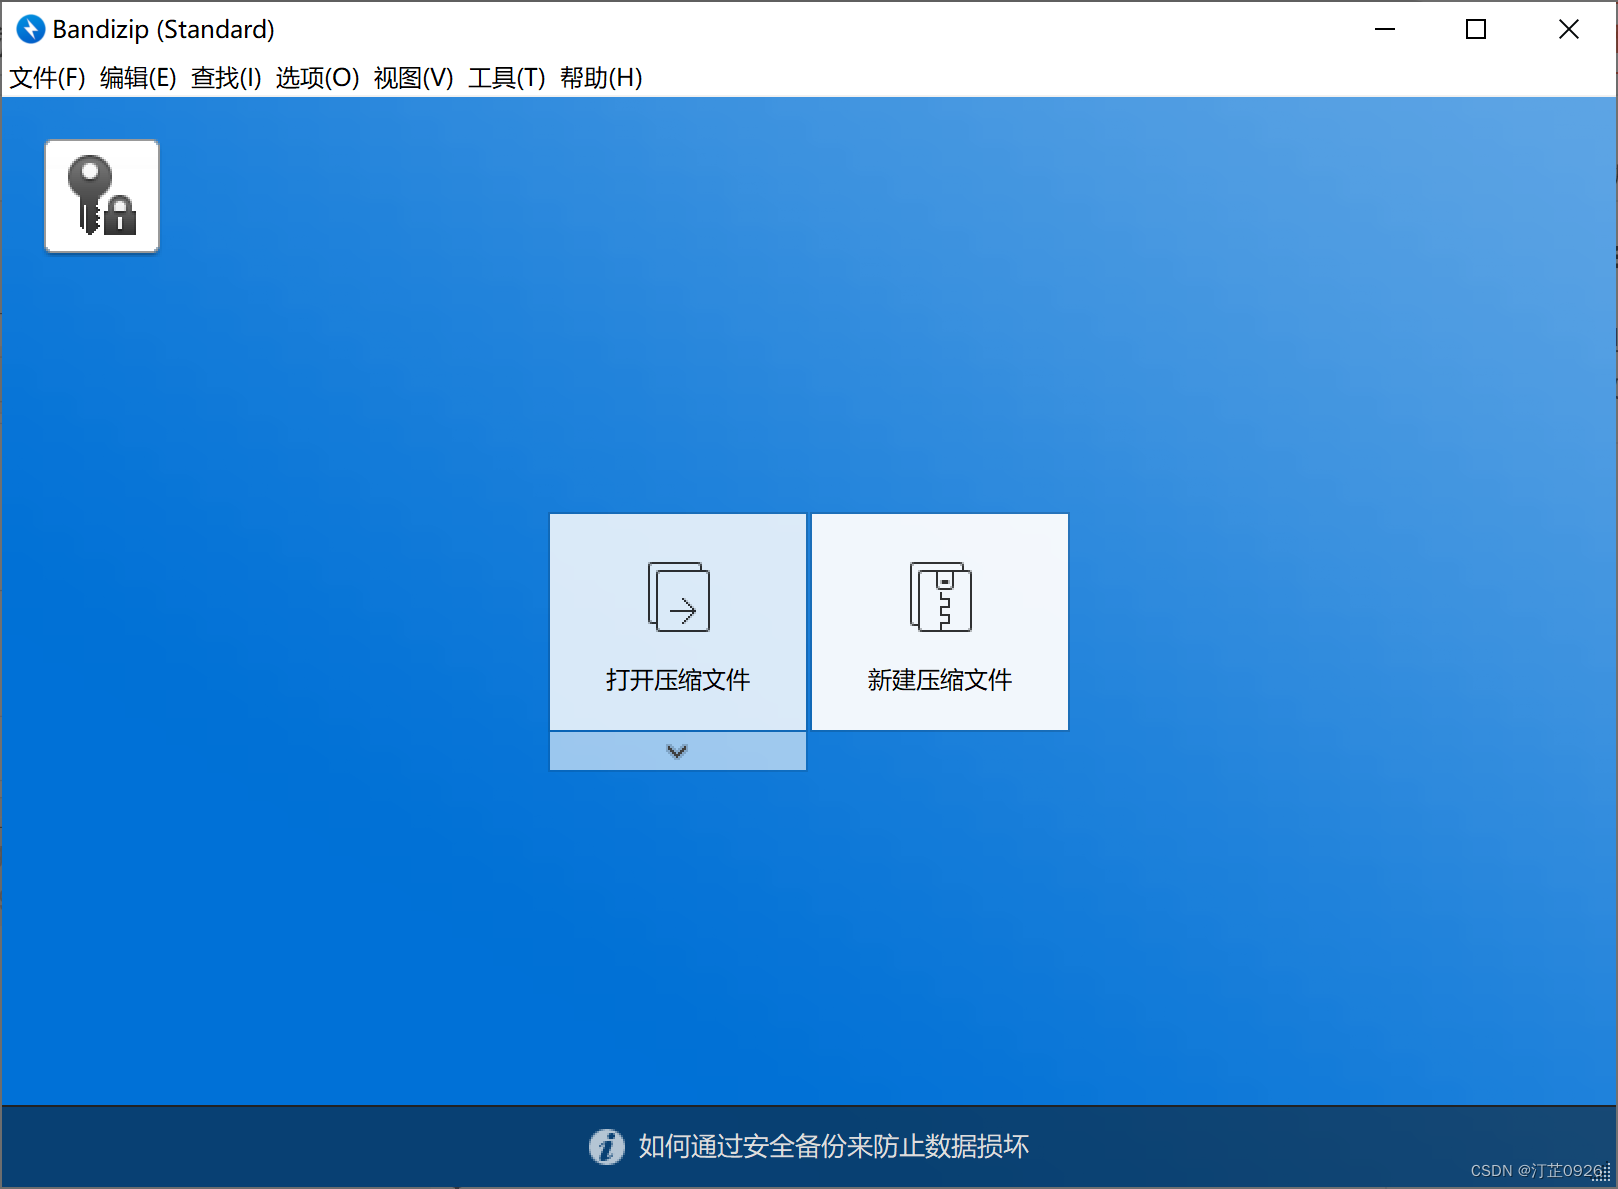Image resolution: width=1618 pixels, height=1189 pixels.
Task: Open the 帮助(H) menu
Action: (x=601, y=78)
